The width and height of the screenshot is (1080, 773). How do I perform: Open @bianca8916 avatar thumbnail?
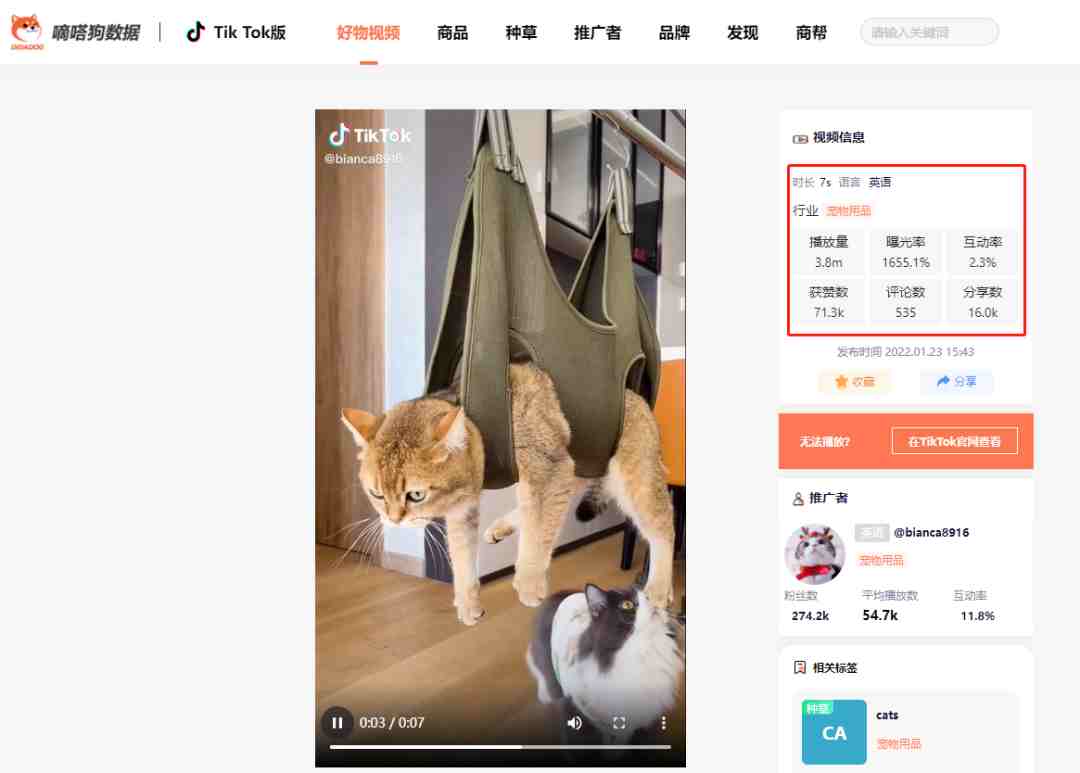pyautogui.click(x=815, y=554)
